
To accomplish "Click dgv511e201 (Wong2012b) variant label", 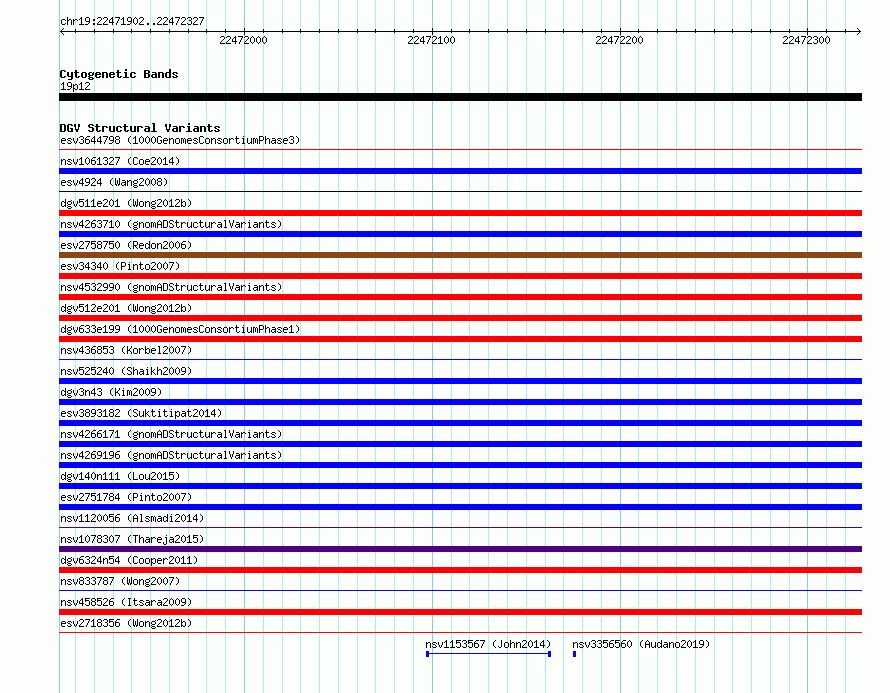I will pos(126,203).
